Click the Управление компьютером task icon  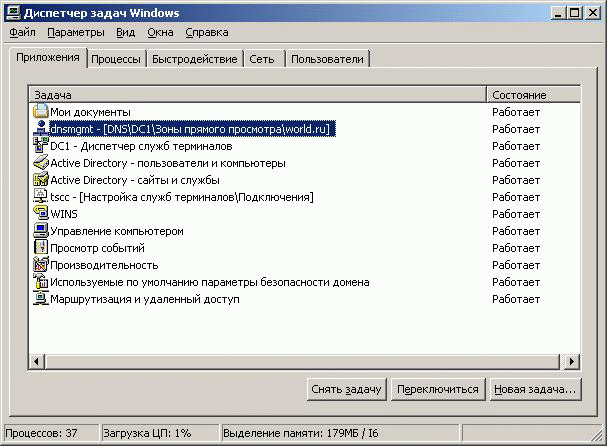(41, 231)
